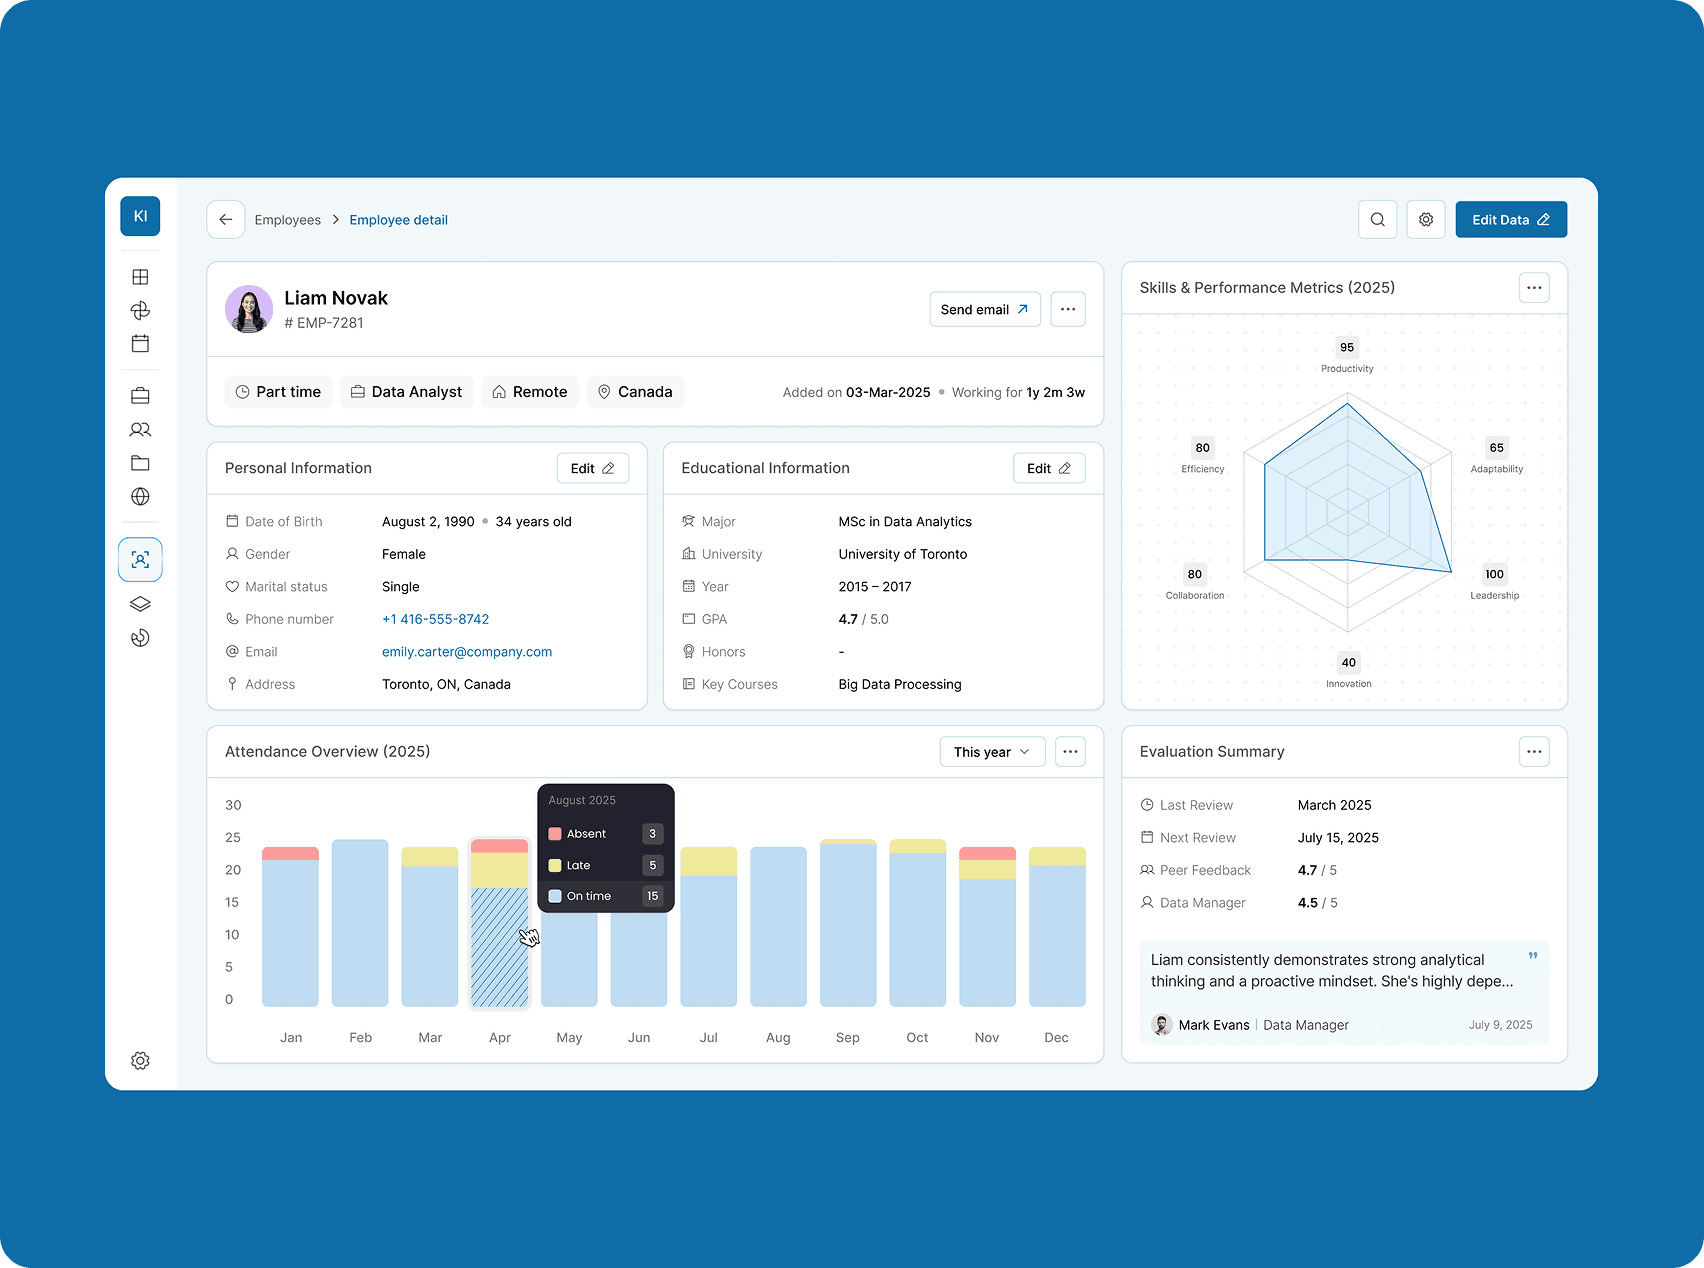1704x1268 pixels.
Task: Click the University of Toronto value
Action: [x=903, y=554]
